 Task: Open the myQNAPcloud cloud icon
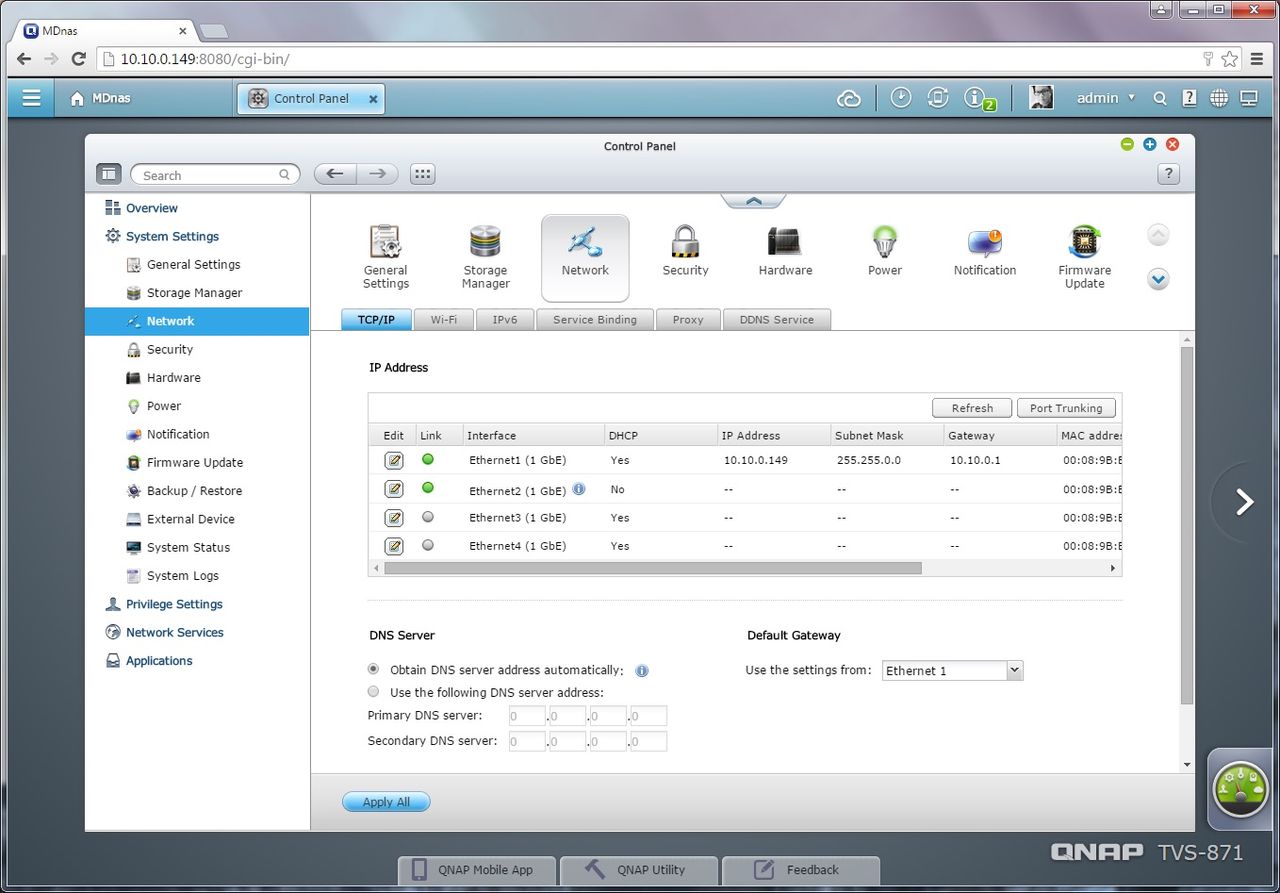click(849, 98)
